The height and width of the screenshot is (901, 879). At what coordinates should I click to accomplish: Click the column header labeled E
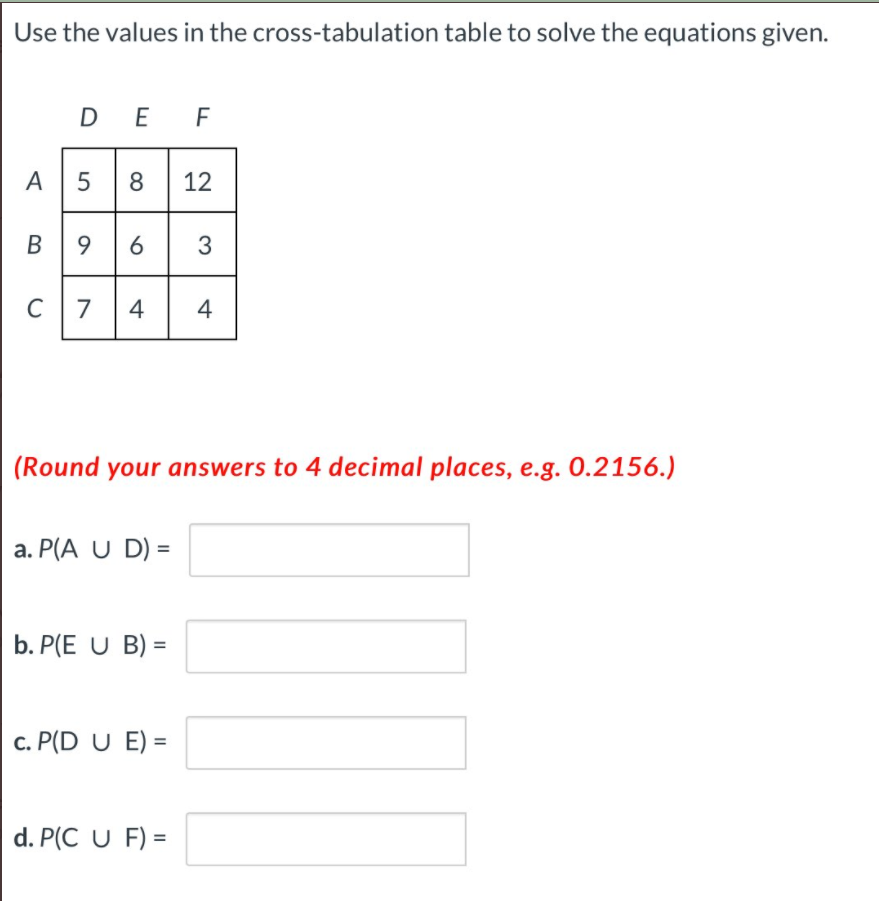140,117
